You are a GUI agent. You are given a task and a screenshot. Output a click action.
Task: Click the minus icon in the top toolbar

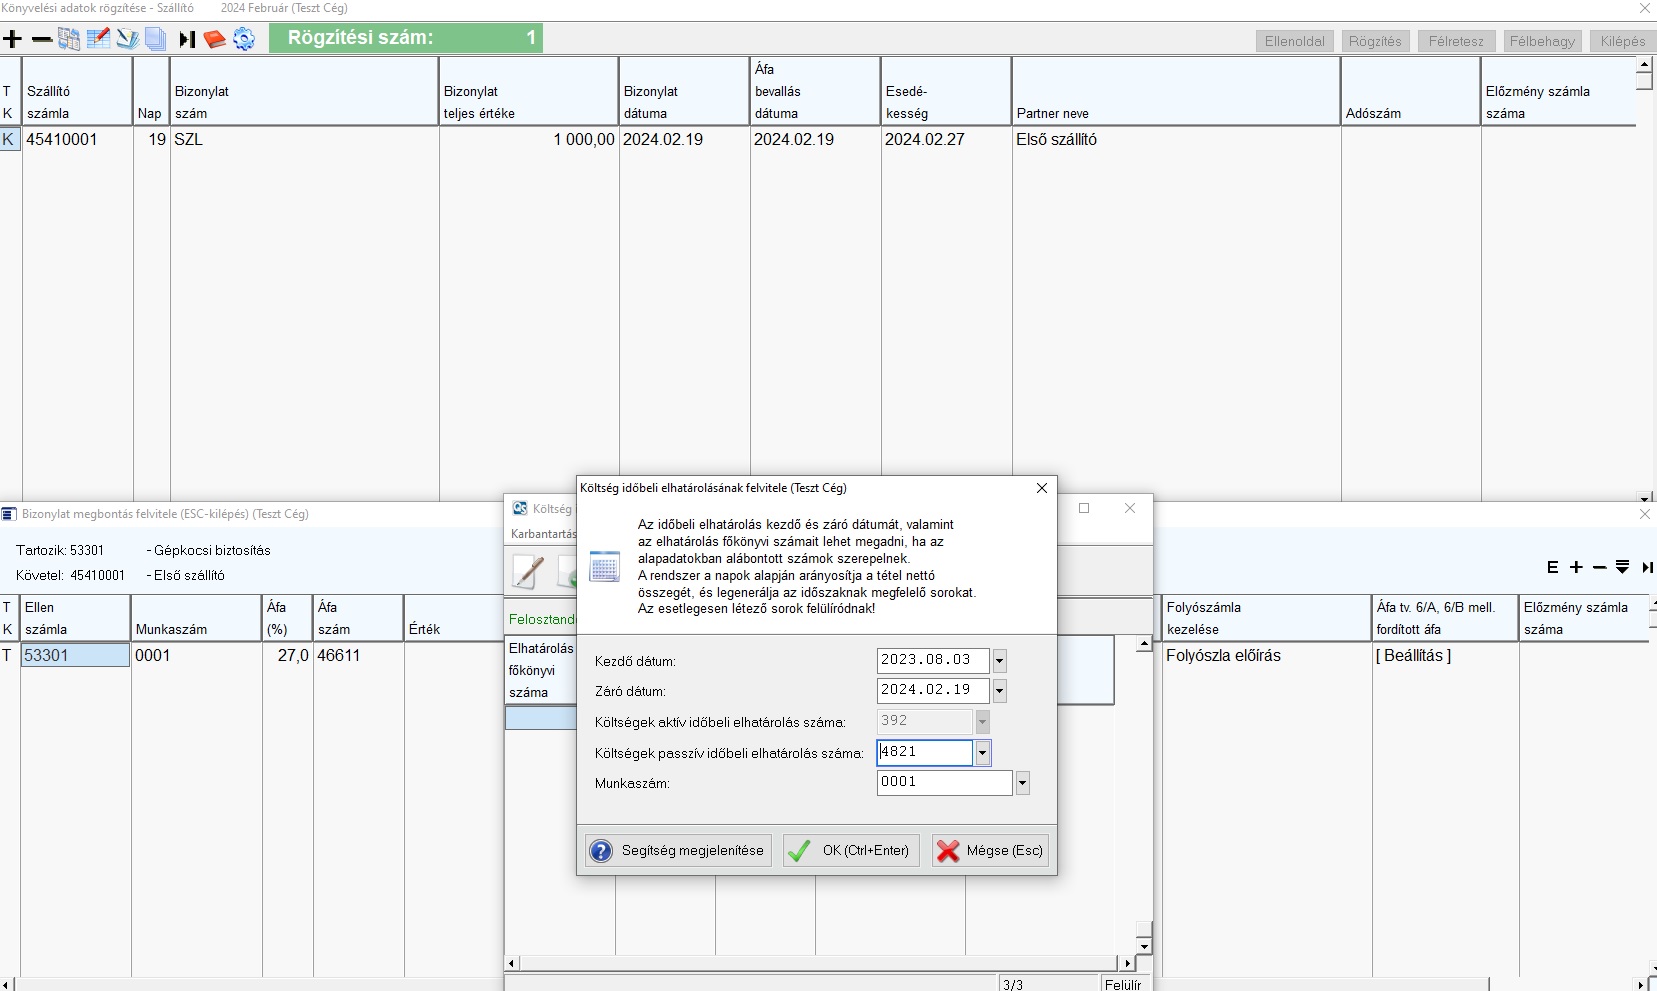tap(42, 39)
